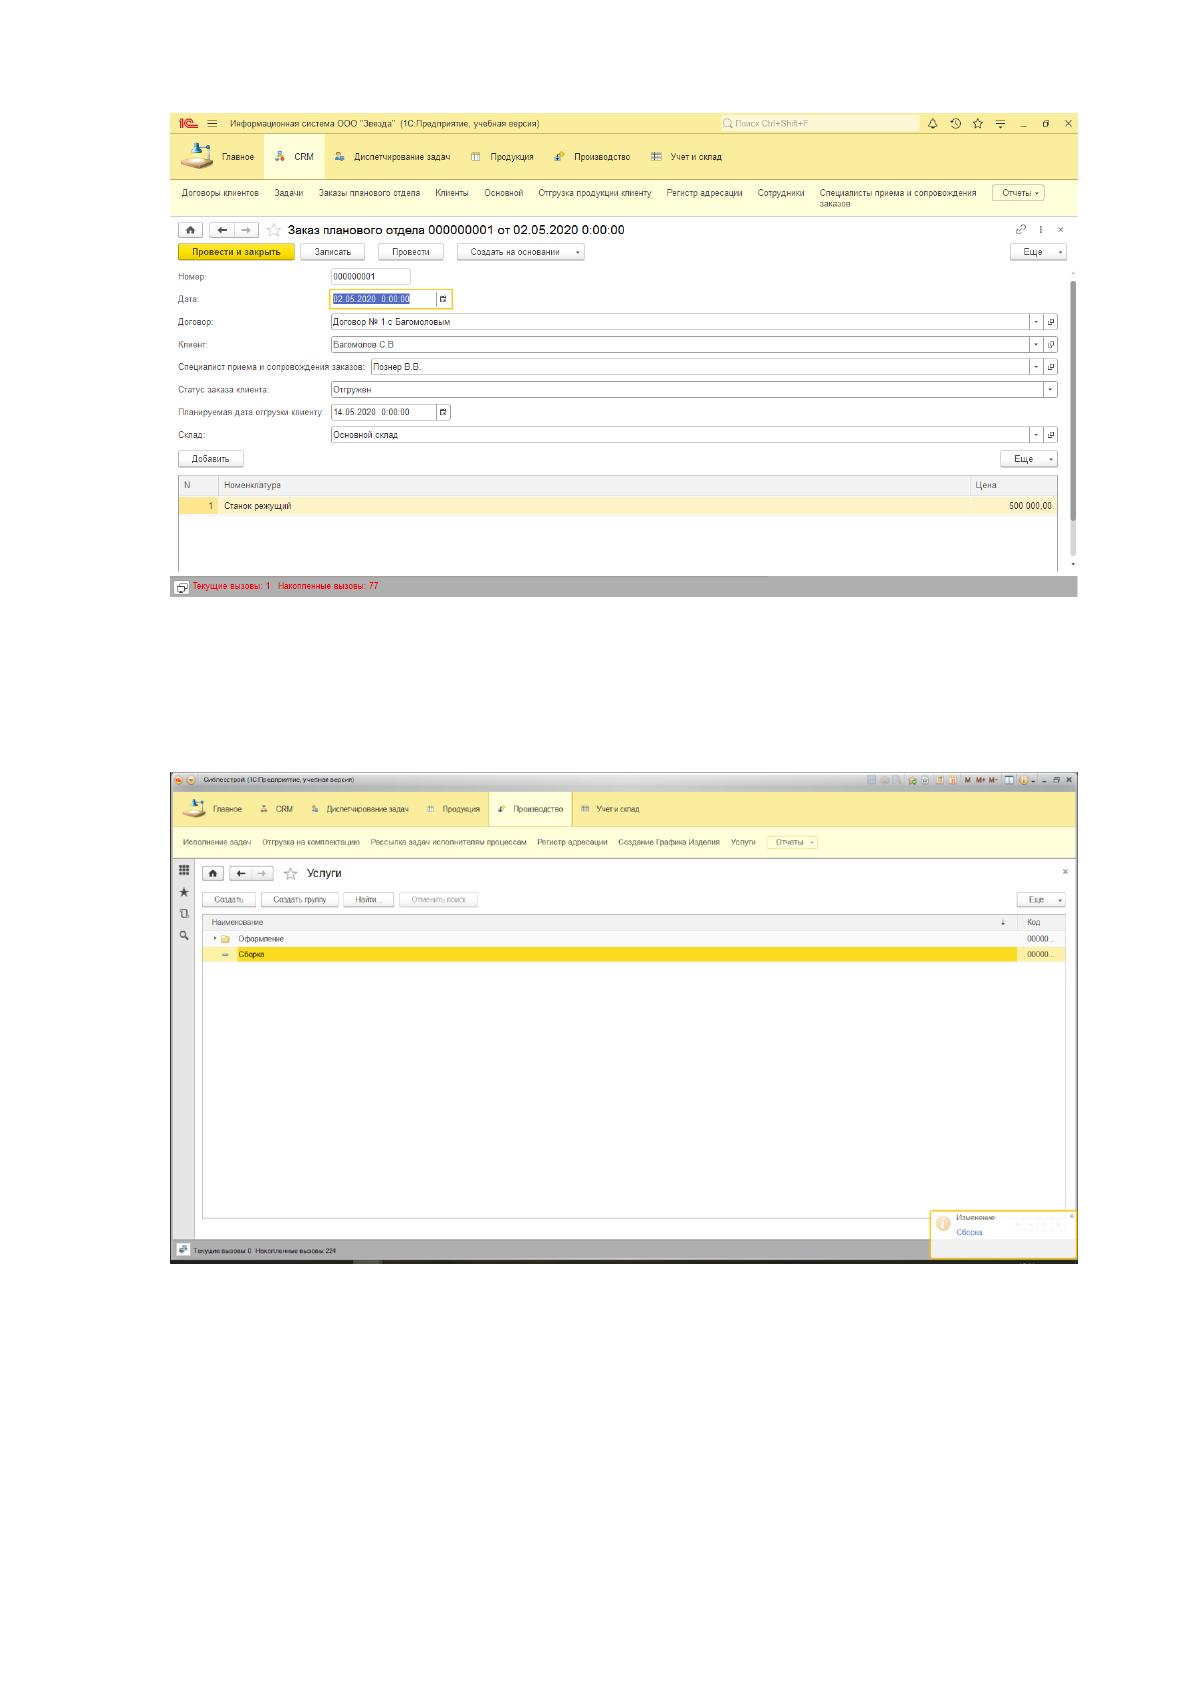Open the notifications bell in the Звезда title bar
1191x1684 pixels.
click(x=933, y=124)
